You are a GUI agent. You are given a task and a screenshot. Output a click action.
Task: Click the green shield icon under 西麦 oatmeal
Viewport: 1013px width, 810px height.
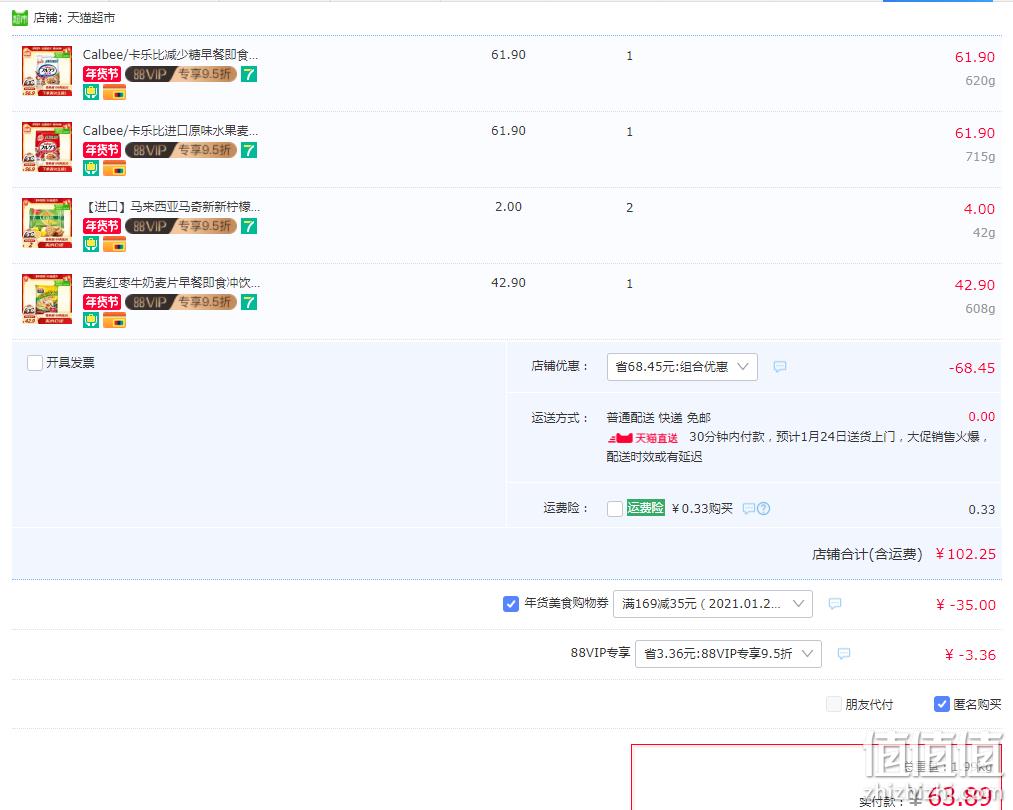(x=91, y=320)
